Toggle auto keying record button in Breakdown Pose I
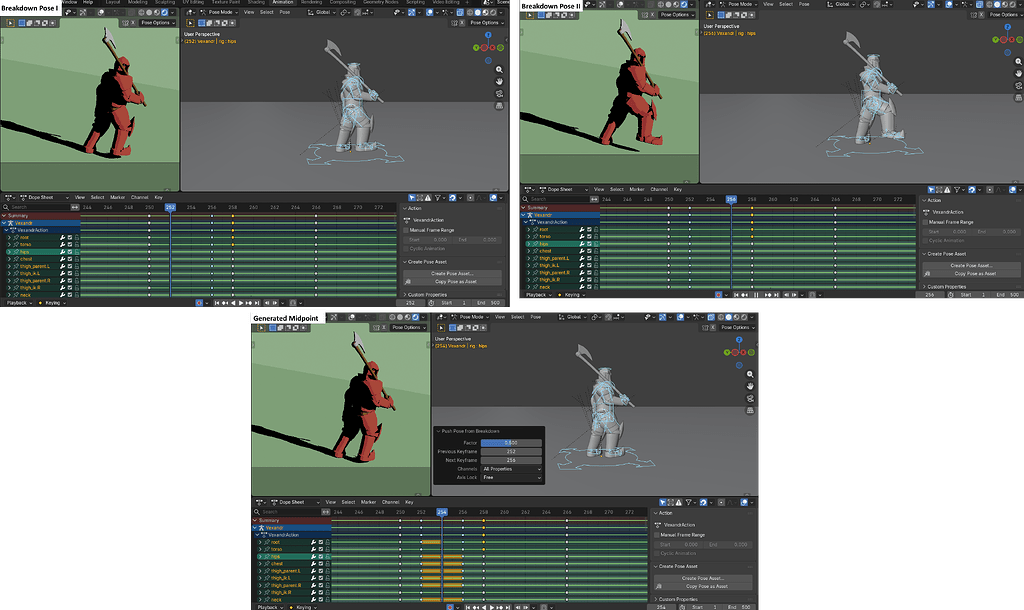This screenshot has width=1024, height=610. (199, 303)
